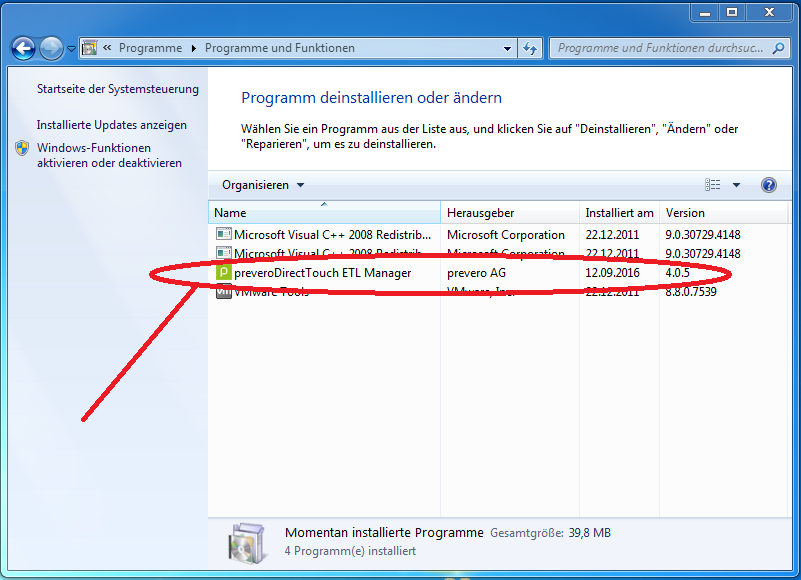Open the Organisieren menu
This screenshot has height=580, width=801.
click(x=263, y=185)
